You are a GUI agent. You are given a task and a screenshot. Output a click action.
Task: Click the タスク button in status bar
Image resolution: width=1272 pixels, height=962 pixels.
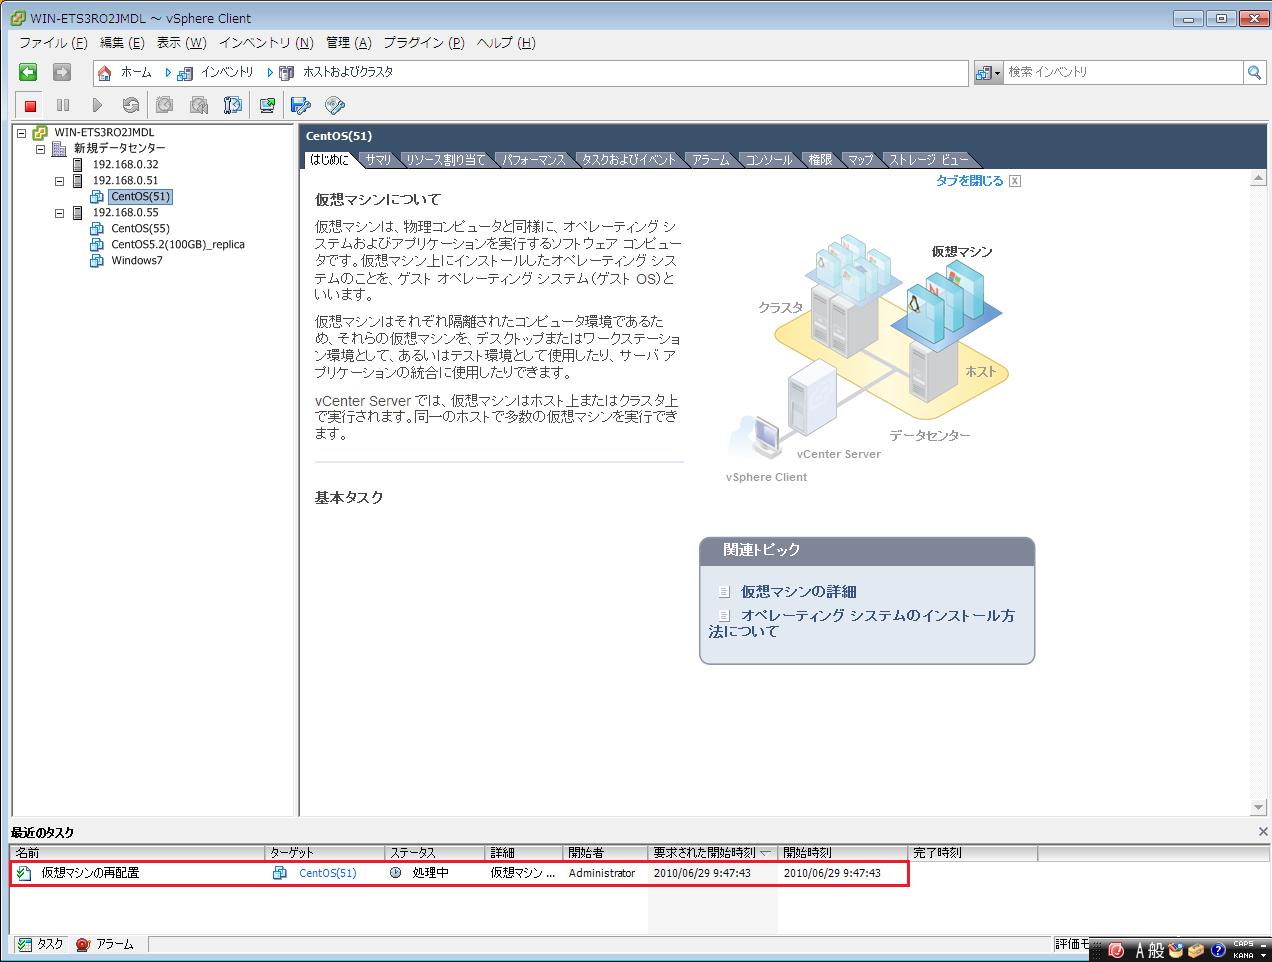pos(40,944)
